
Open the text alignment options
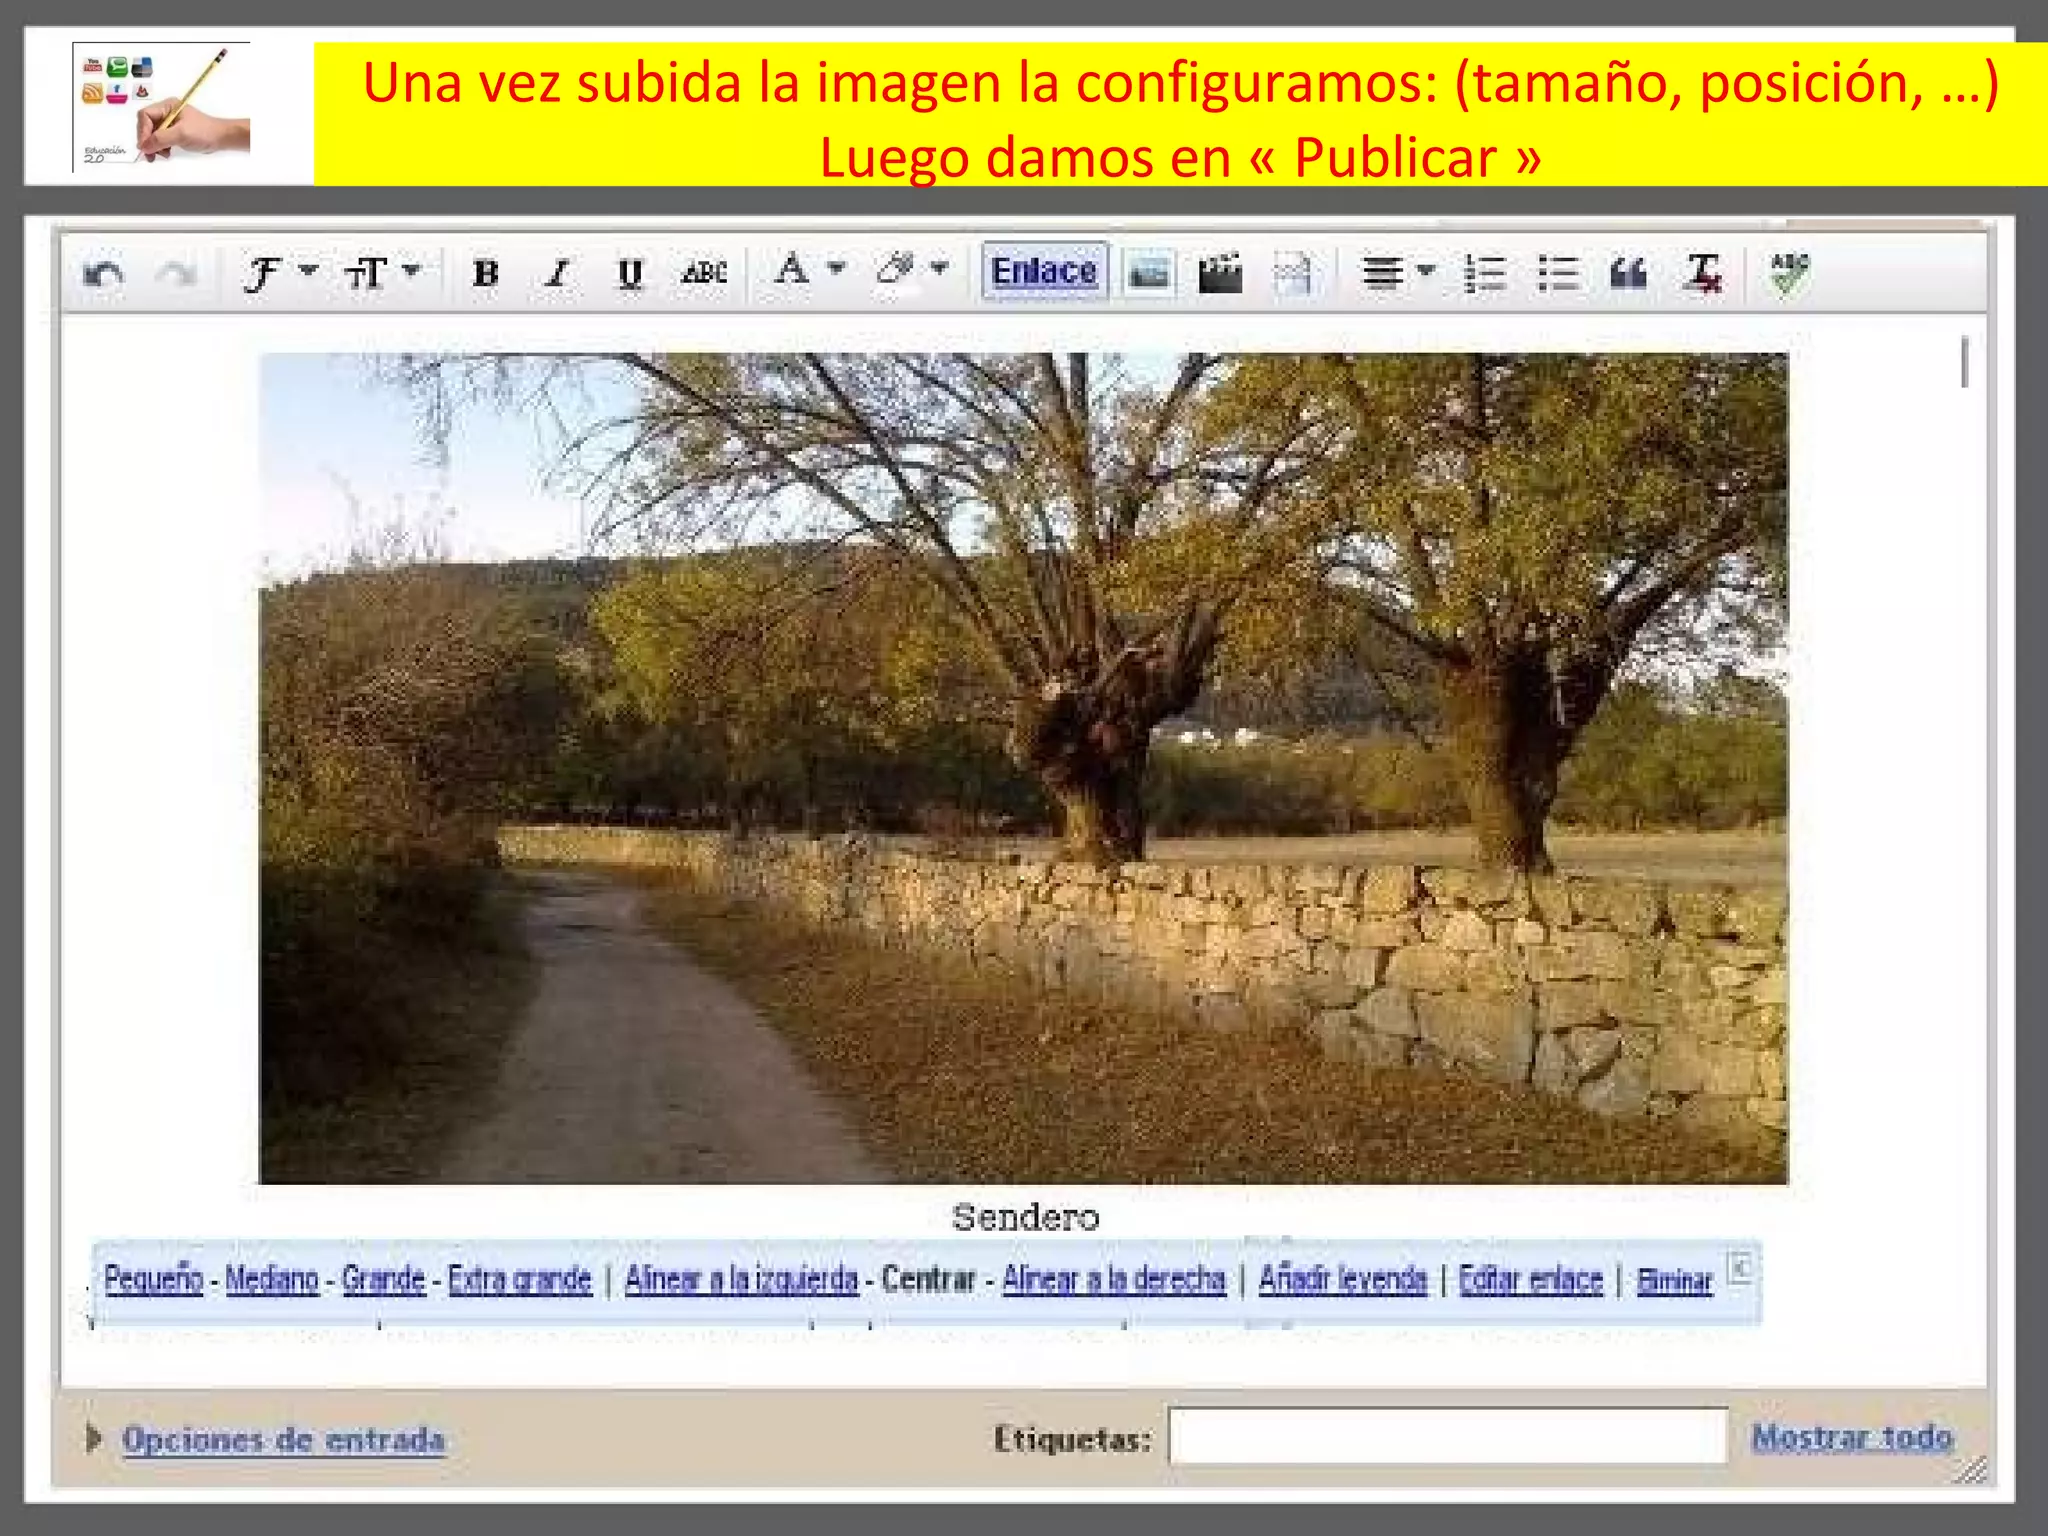1382,272
